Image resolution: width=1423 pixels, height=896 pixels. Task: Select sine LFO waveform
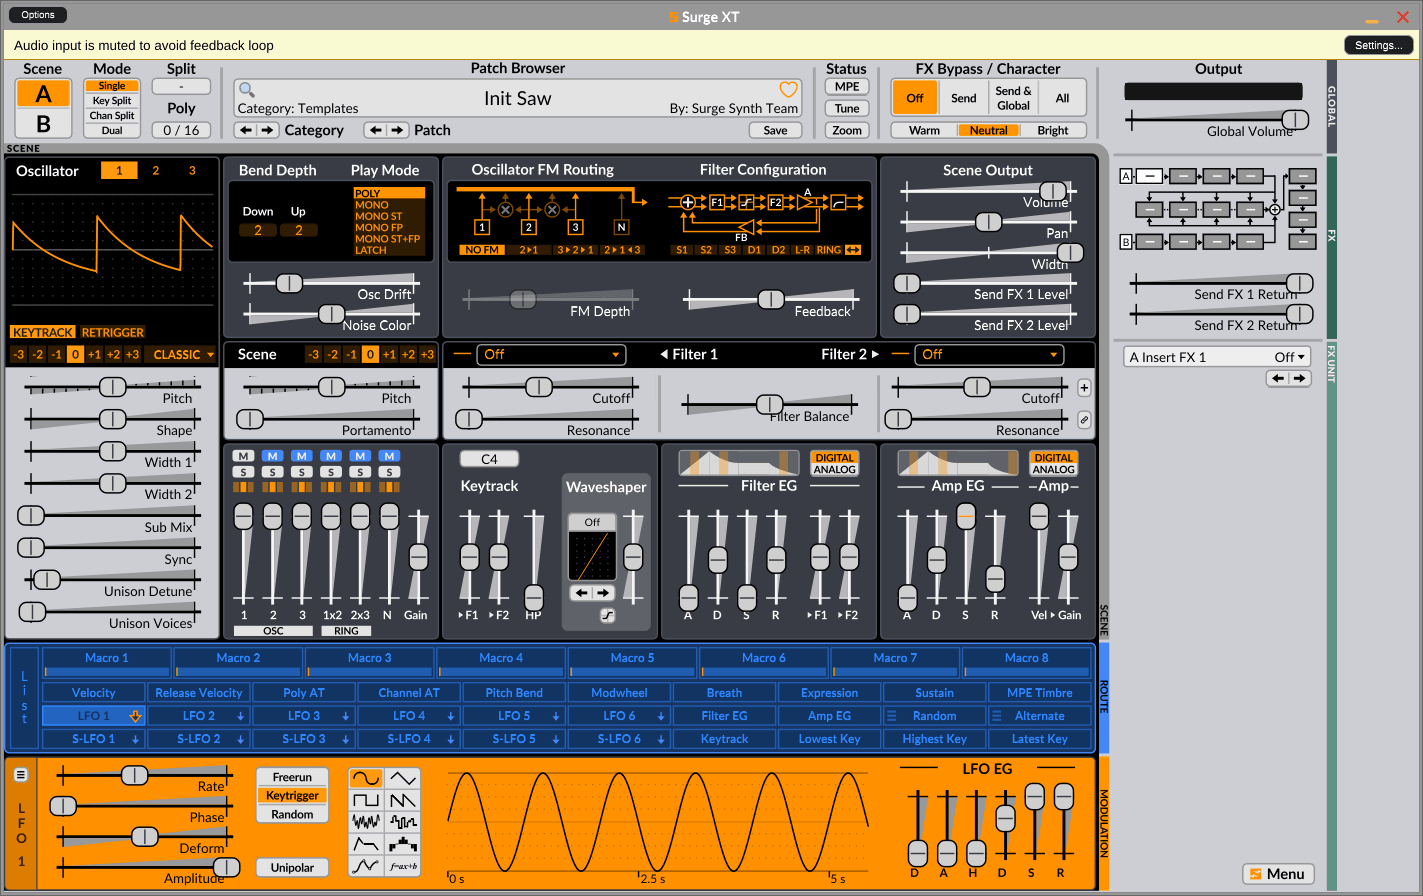(366, 777)
